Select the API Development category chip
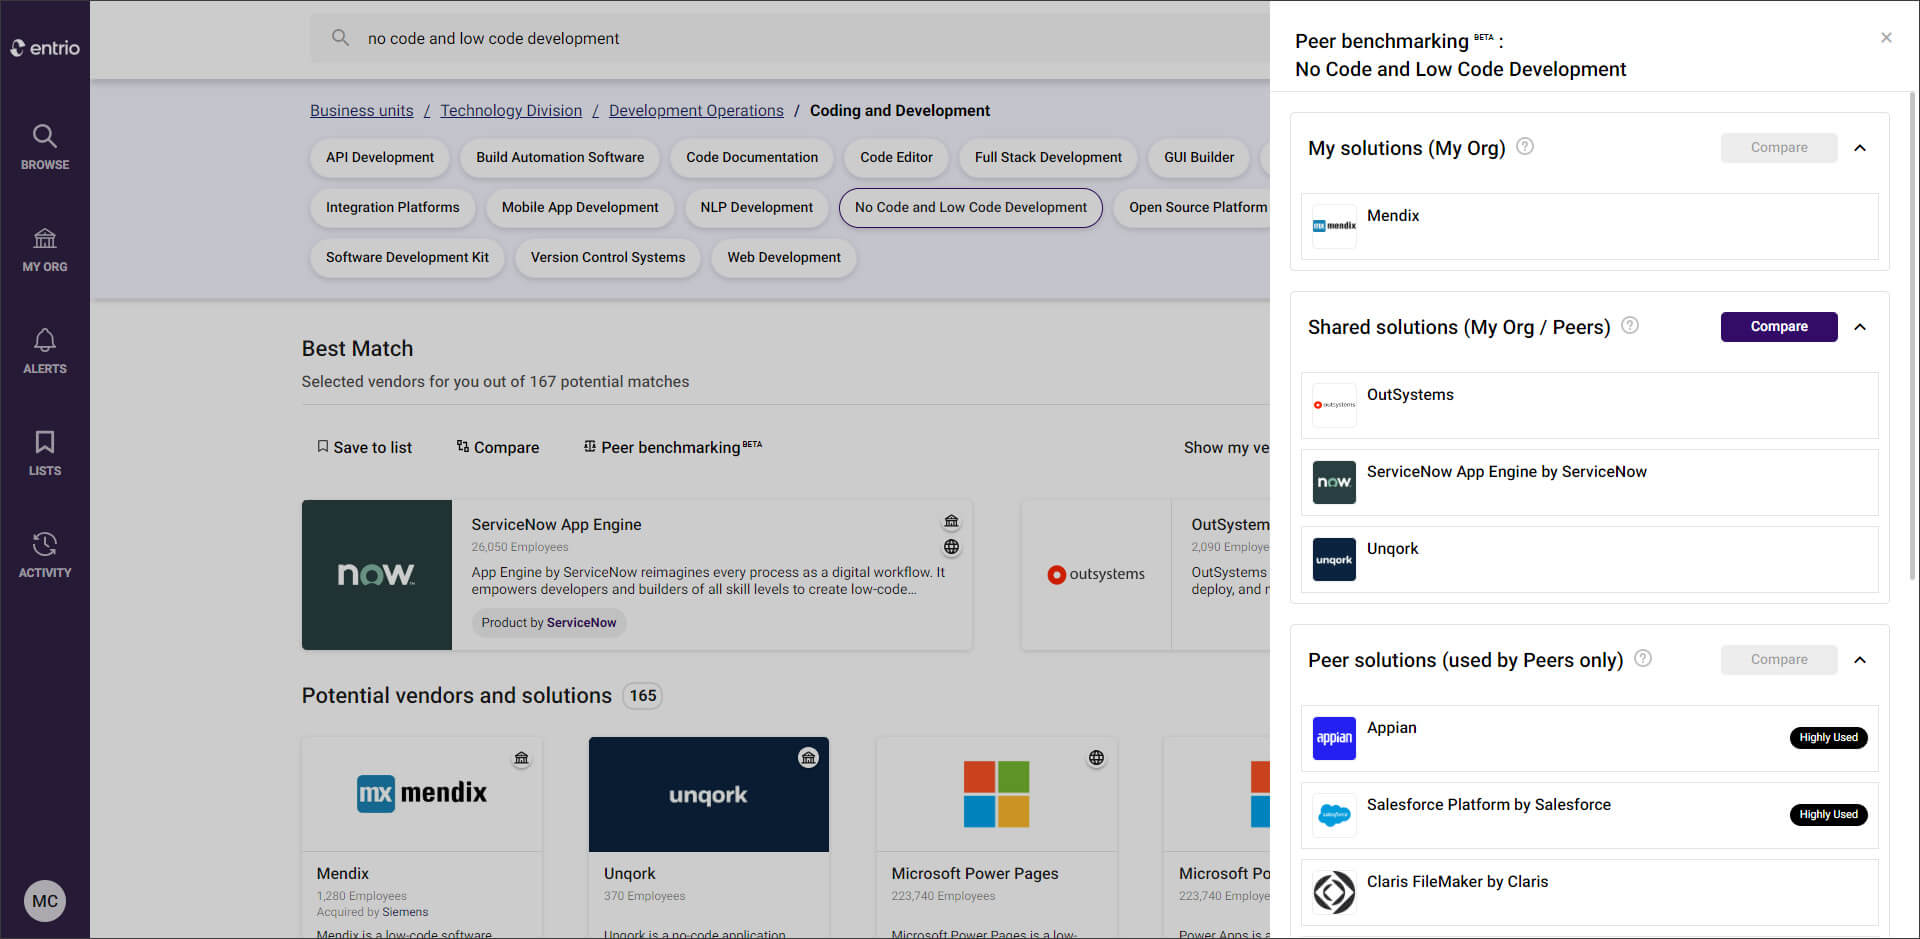1920x939 pixels. 380,157
